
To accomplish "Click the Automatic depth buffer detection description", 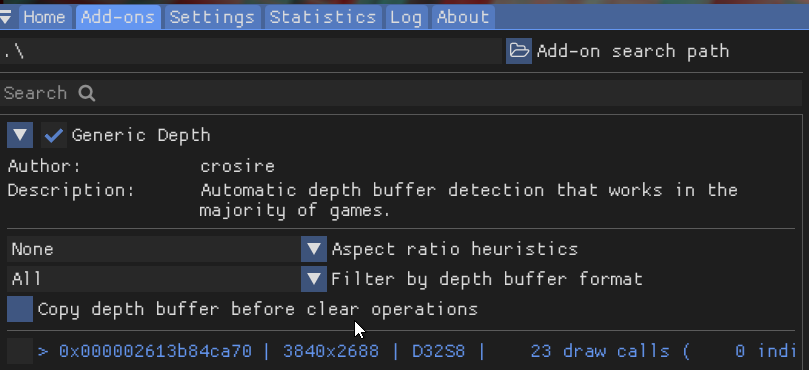I will [469, 200].
